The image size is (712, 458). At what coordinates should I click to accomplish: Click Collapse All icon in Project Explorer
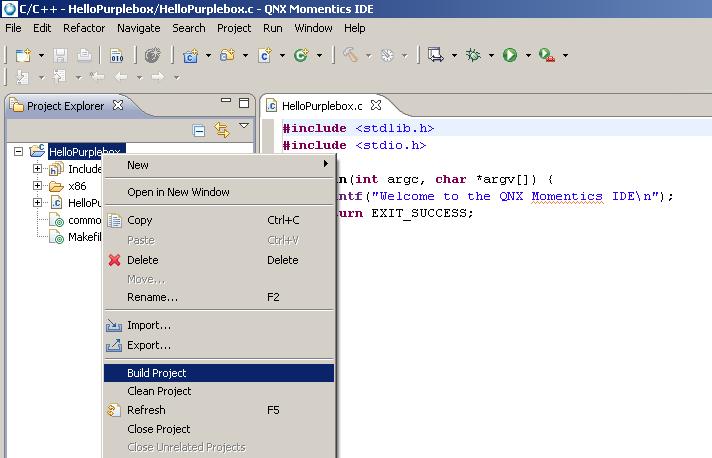199,131
